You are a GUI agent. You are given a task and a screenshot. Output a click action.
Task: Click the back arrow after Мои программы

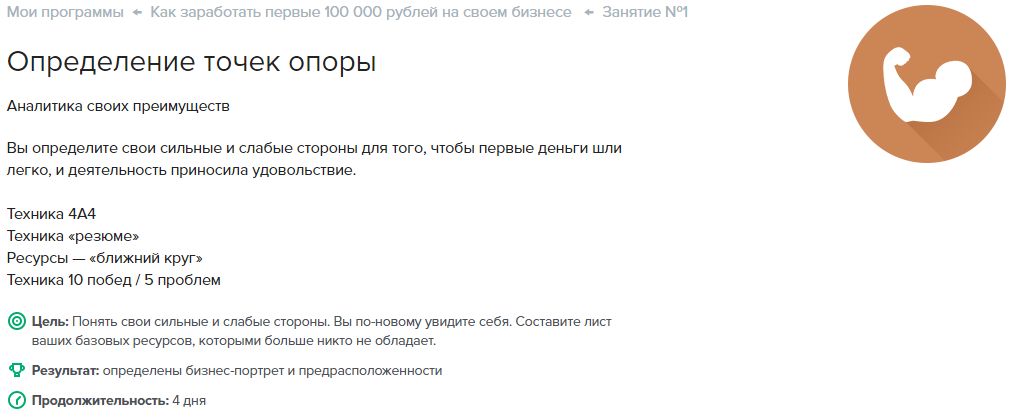137,12
